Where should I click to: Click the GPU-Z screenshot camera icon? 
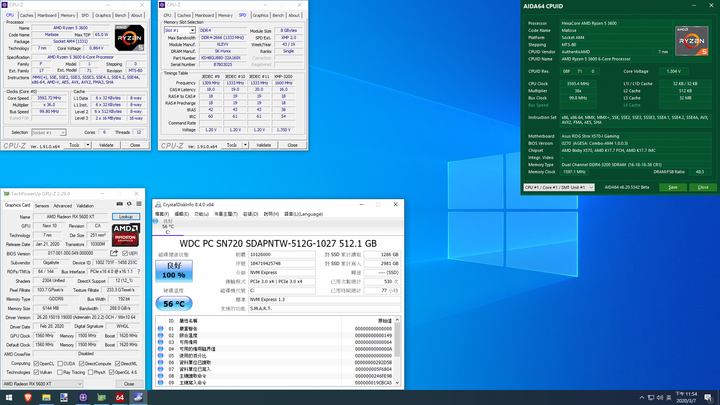pos(119,204)
